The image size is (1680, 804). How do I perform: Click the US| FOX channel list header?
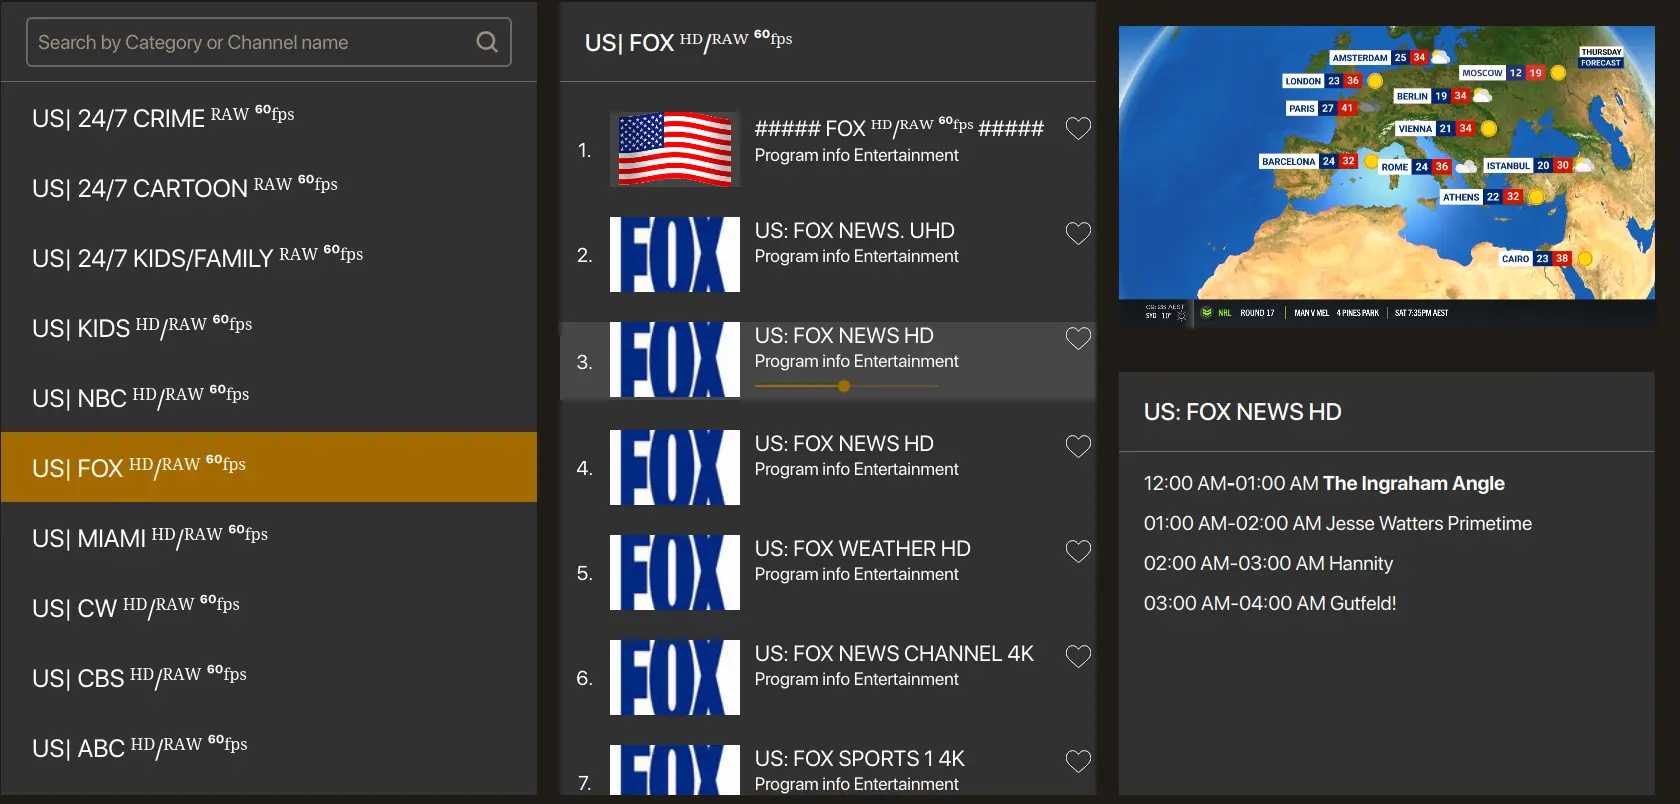tap(688, 41)
